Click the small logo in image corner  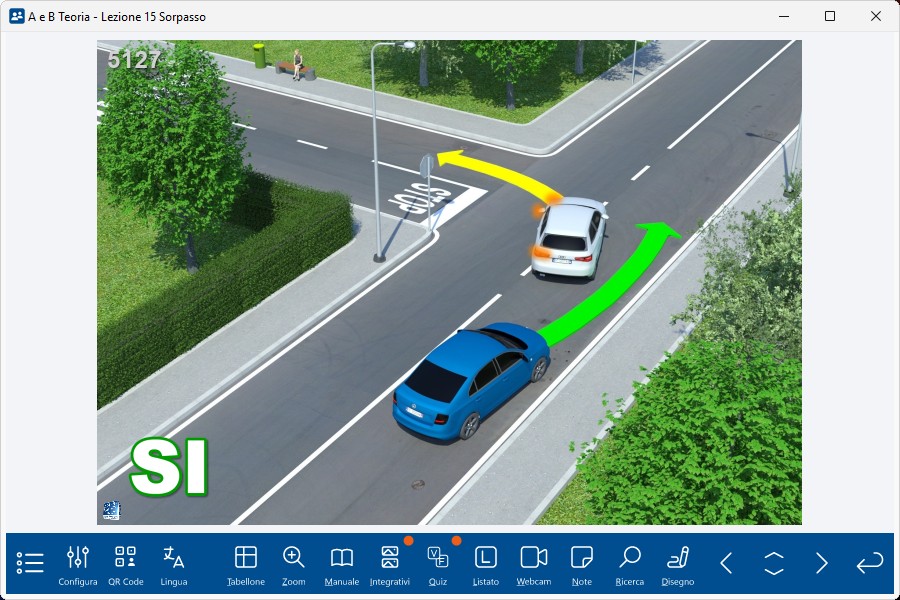pyautogui.click(x=111, y=510)
